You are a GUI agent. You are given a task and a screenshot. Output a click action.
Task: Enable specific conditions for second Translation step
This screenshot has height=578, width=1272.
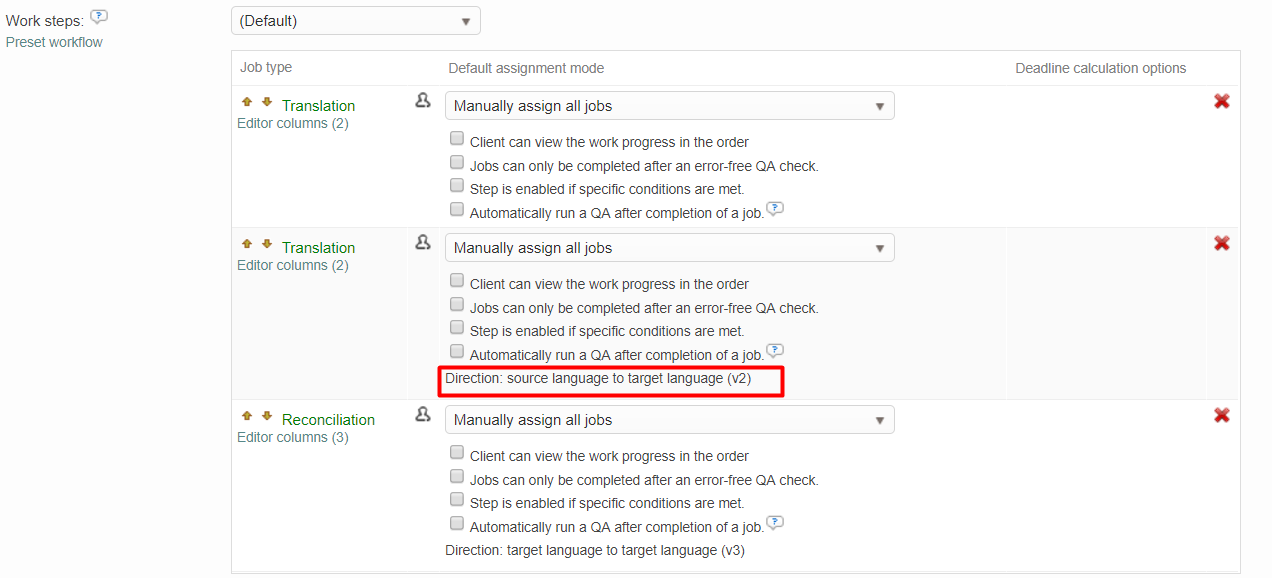(457, 327)
